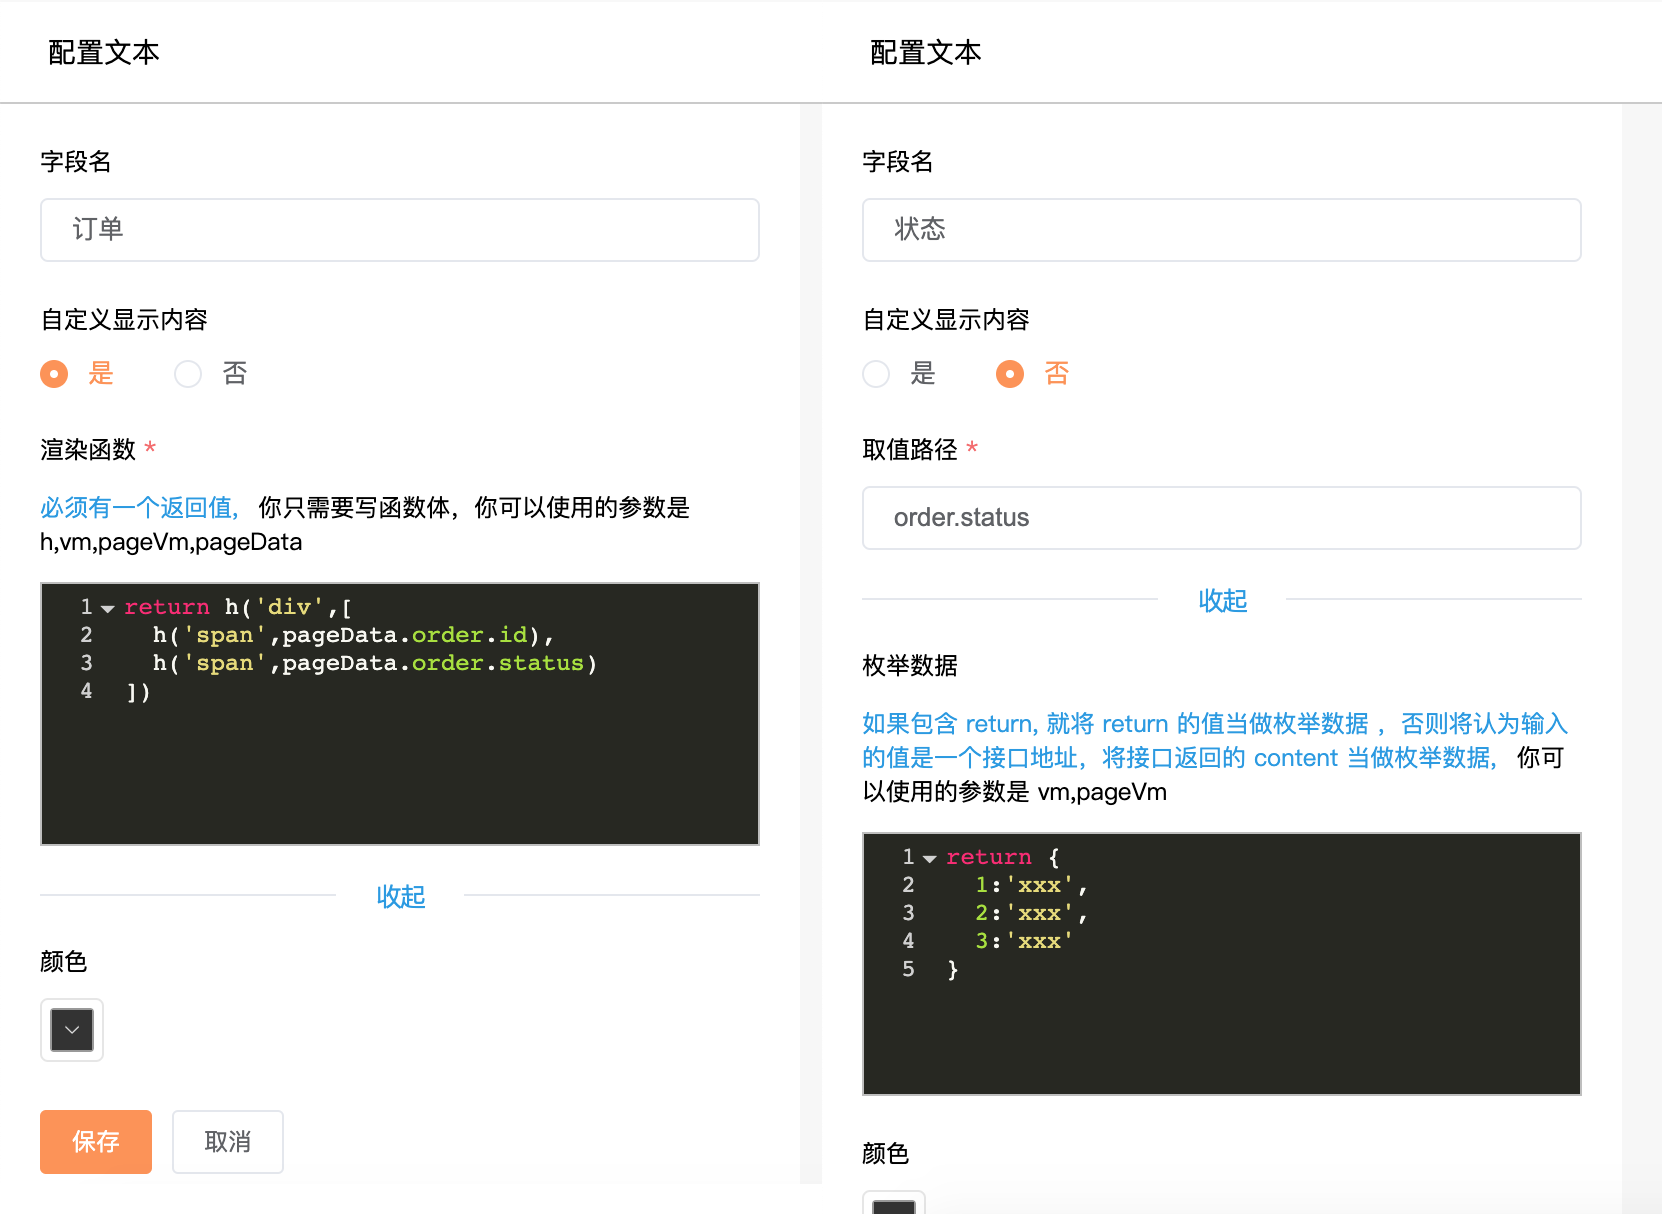Click inside the render function code editor
Viewport: 1662px width, 1214px height.
click(400, 714)
